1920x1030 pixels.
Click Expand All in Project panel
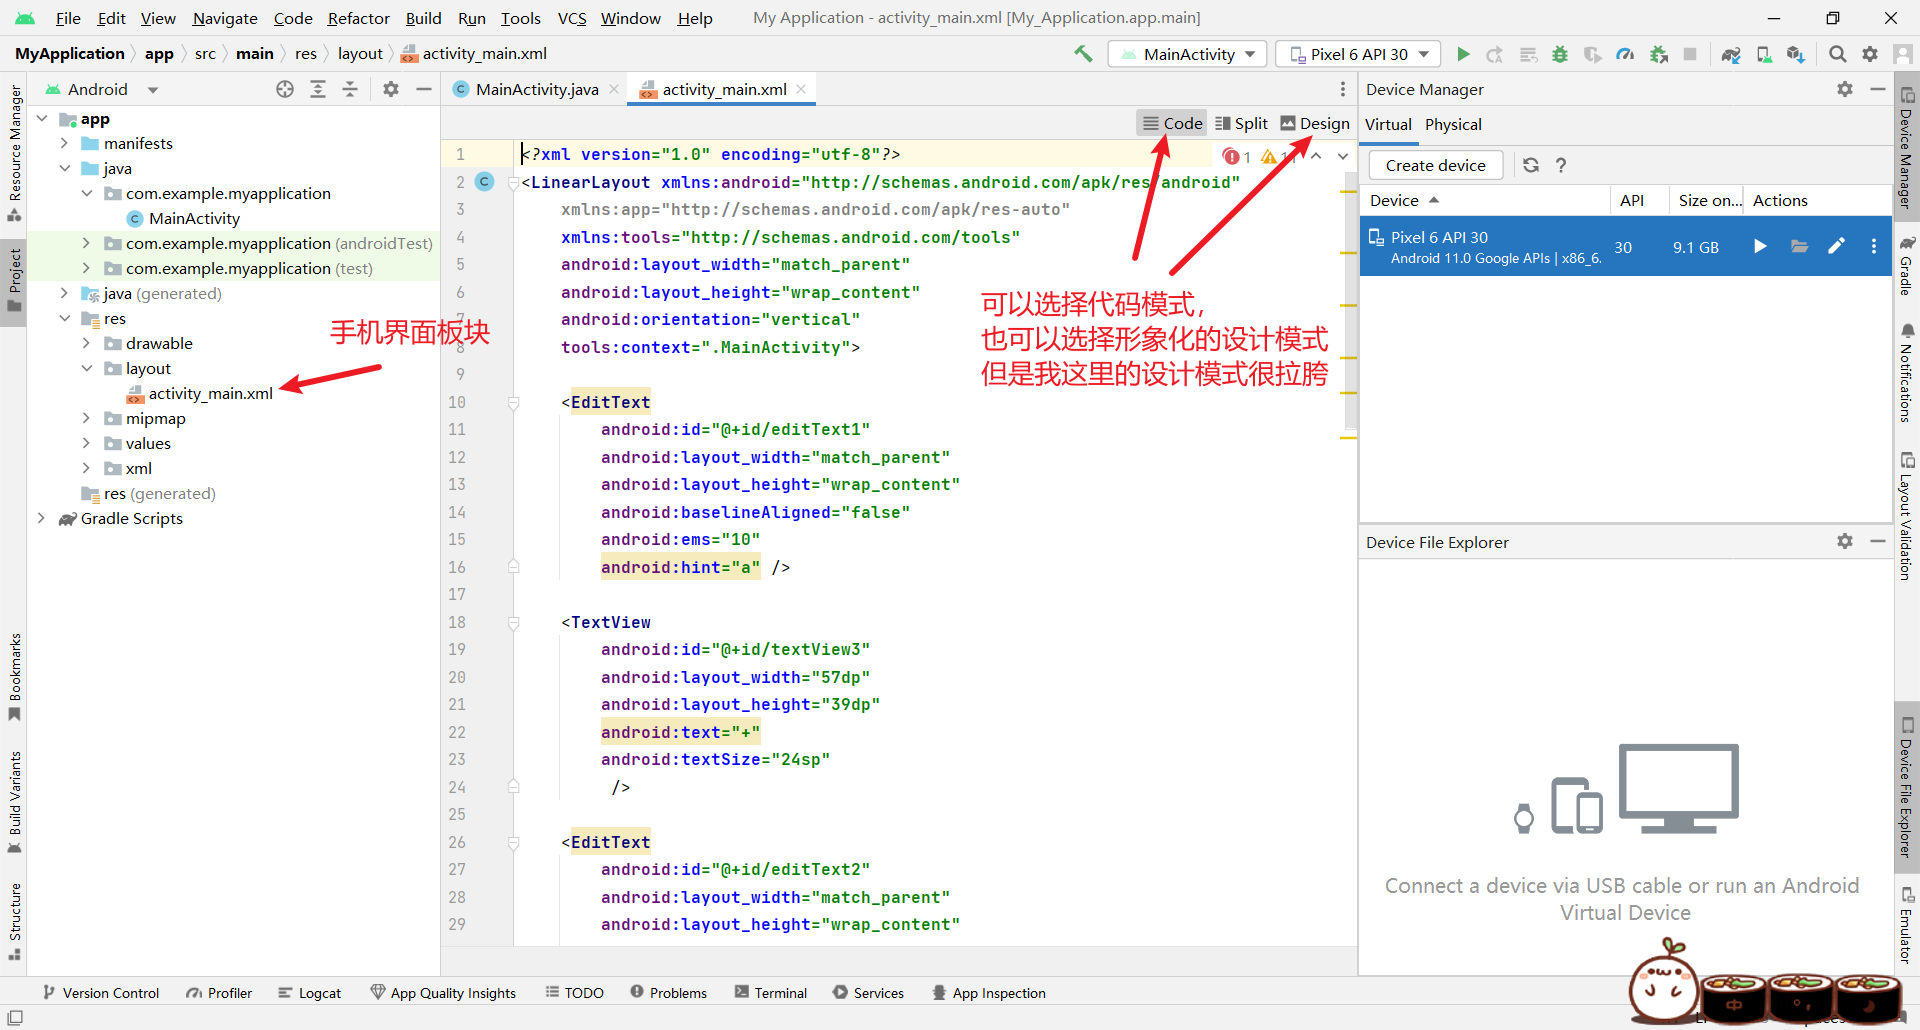pyautogui.click(x=318, y=89)
